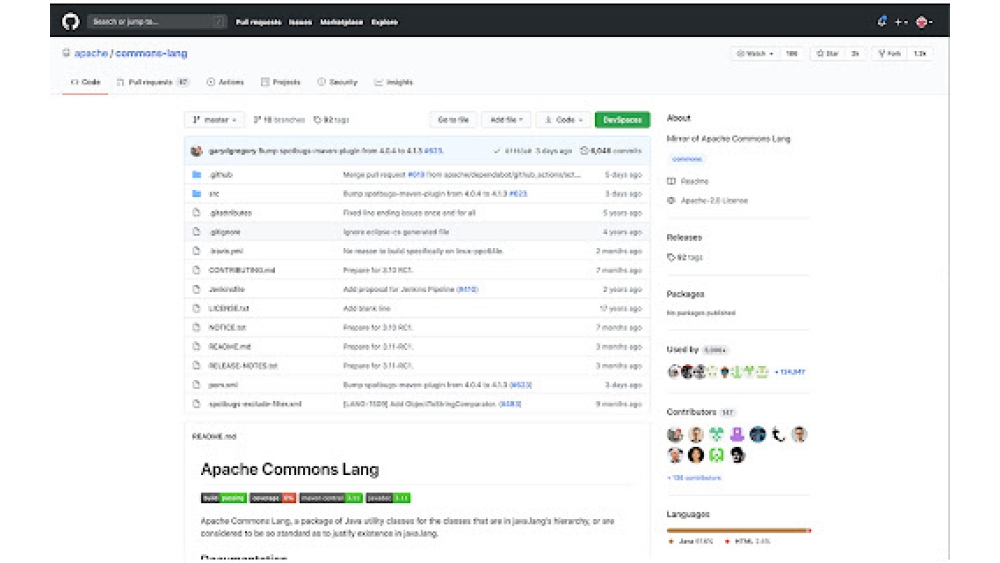The height and width of the screenshot is (563, 1000).
Task: Click the README.md file icon in list
Action: pos(196,347)
